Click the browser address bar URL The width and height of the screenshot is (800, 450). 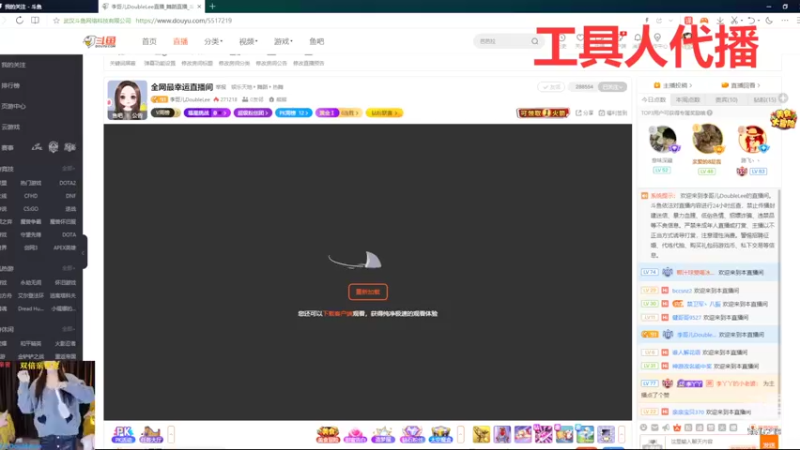(x=184, y=20)
